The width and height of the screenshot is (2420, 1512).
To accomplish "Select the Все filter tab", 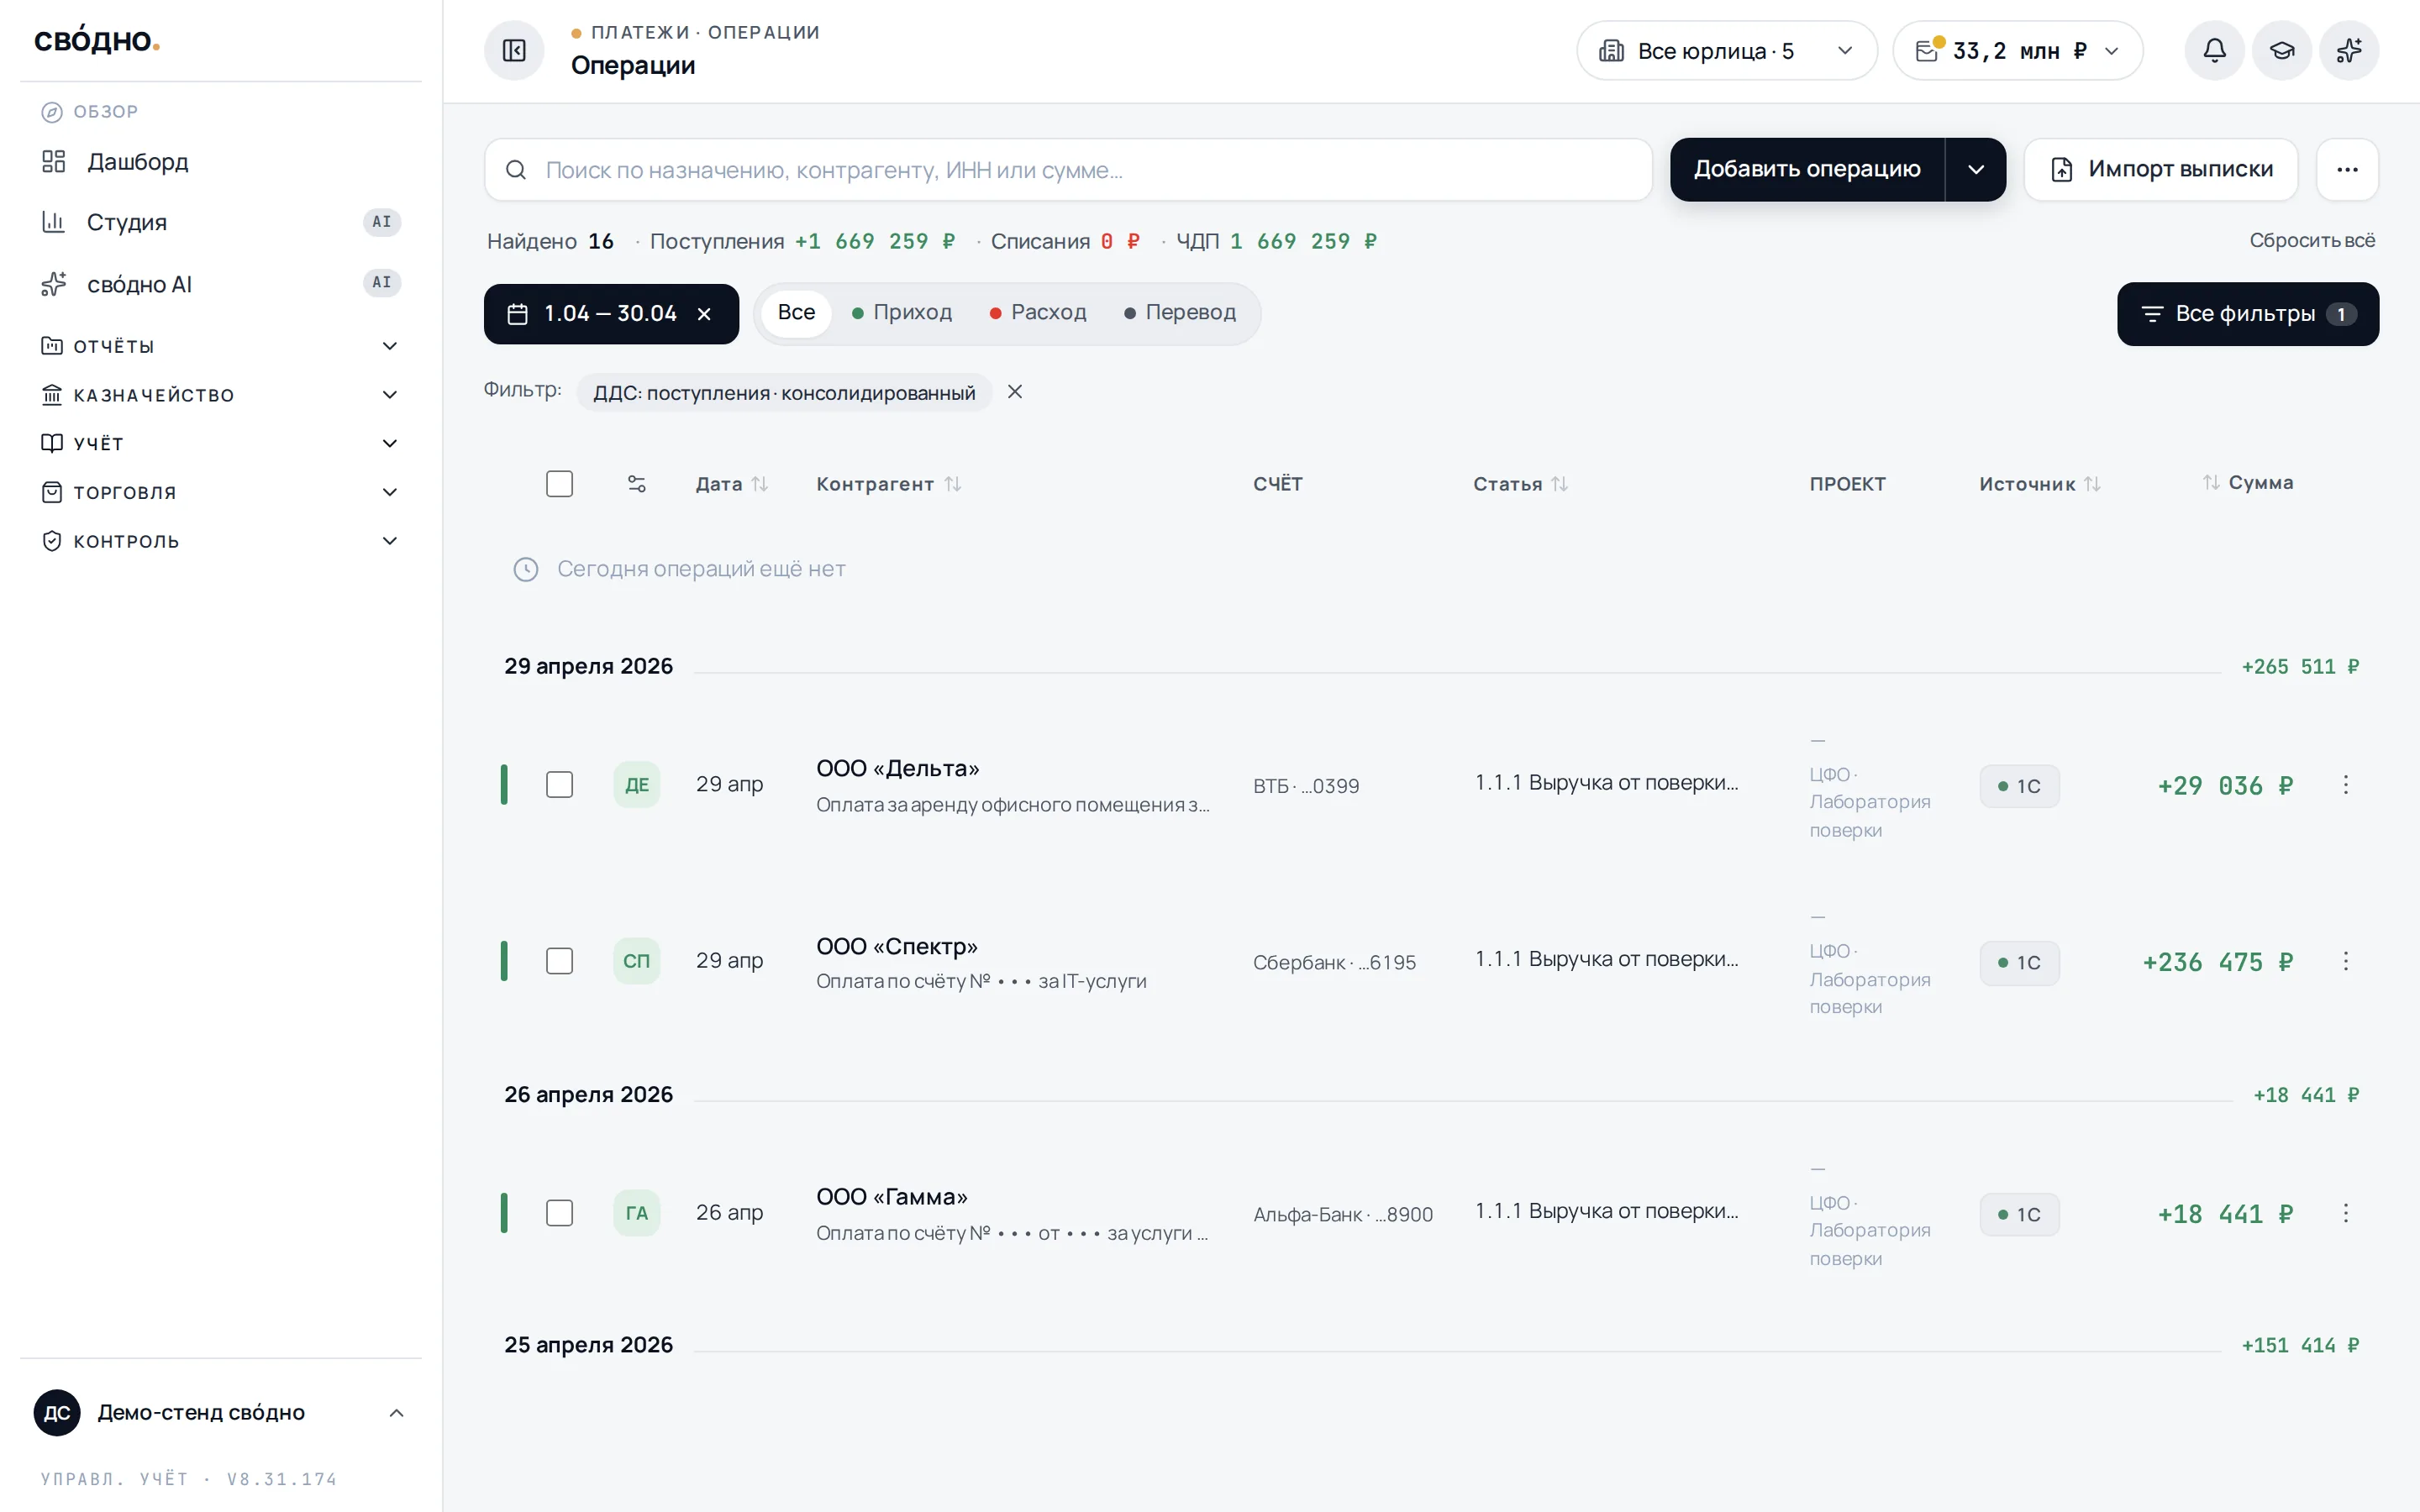I will 796,313.
